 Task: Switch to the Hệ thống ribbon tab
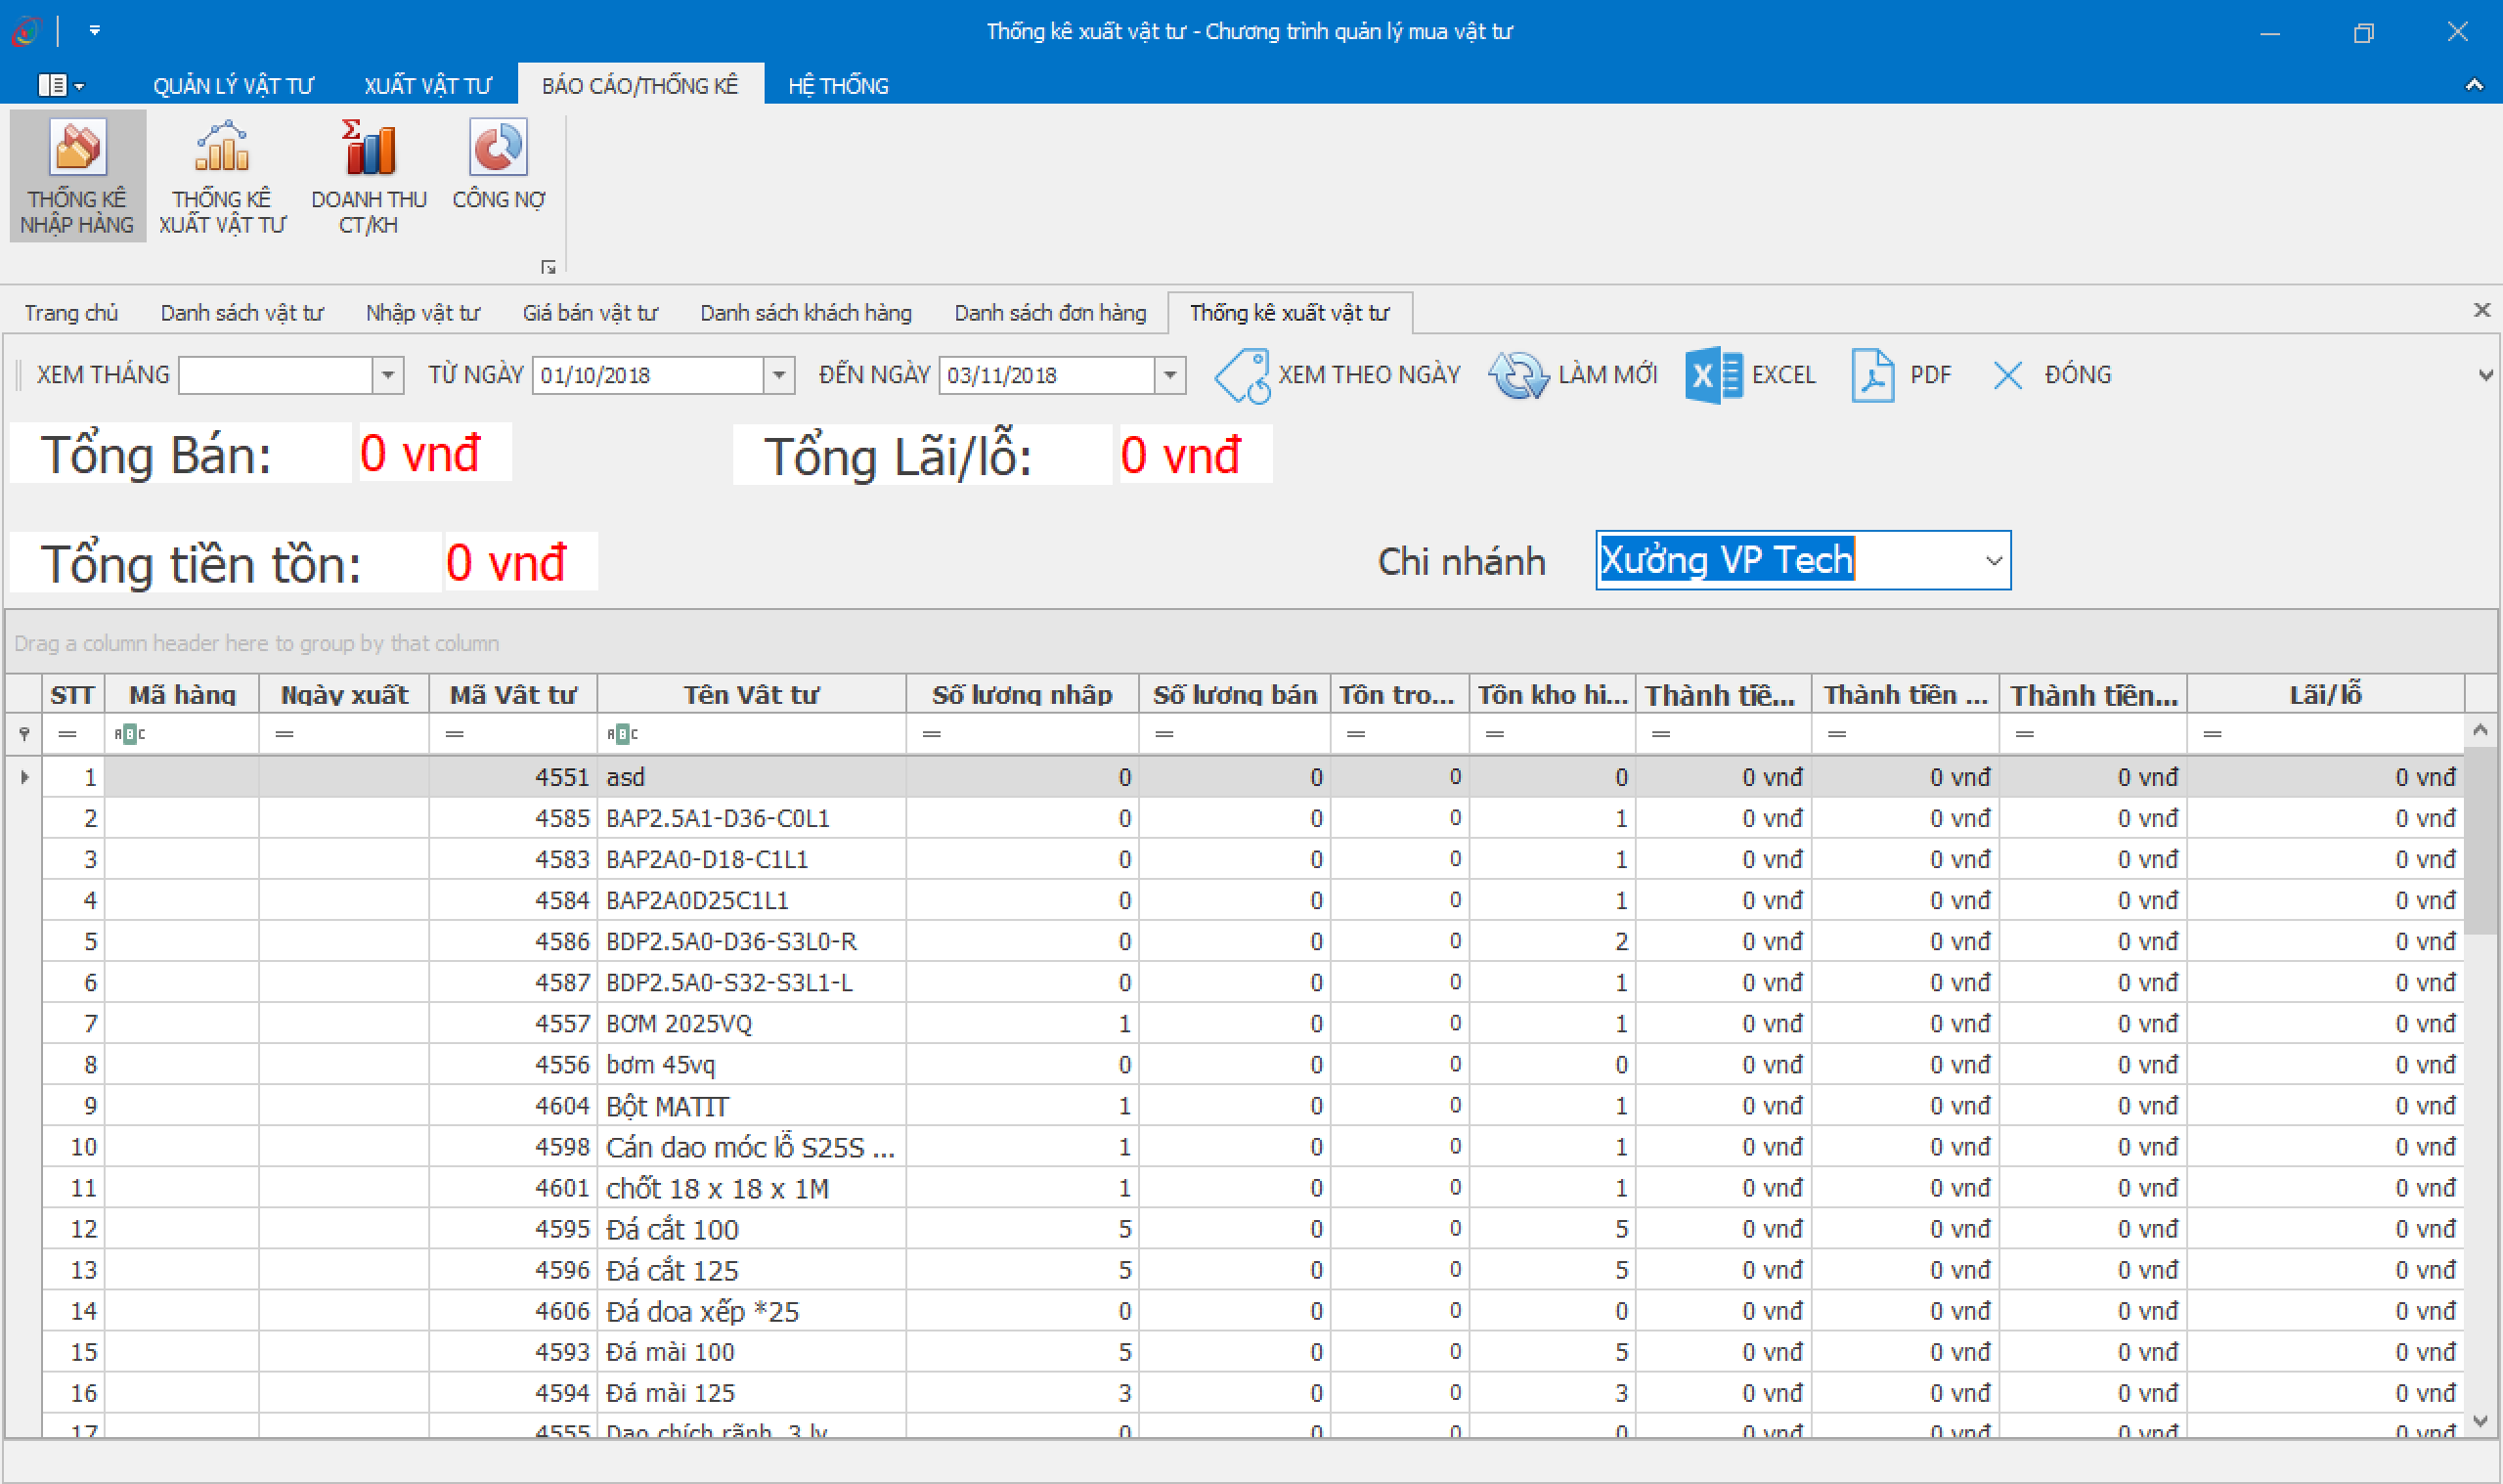tap(838, 86)
